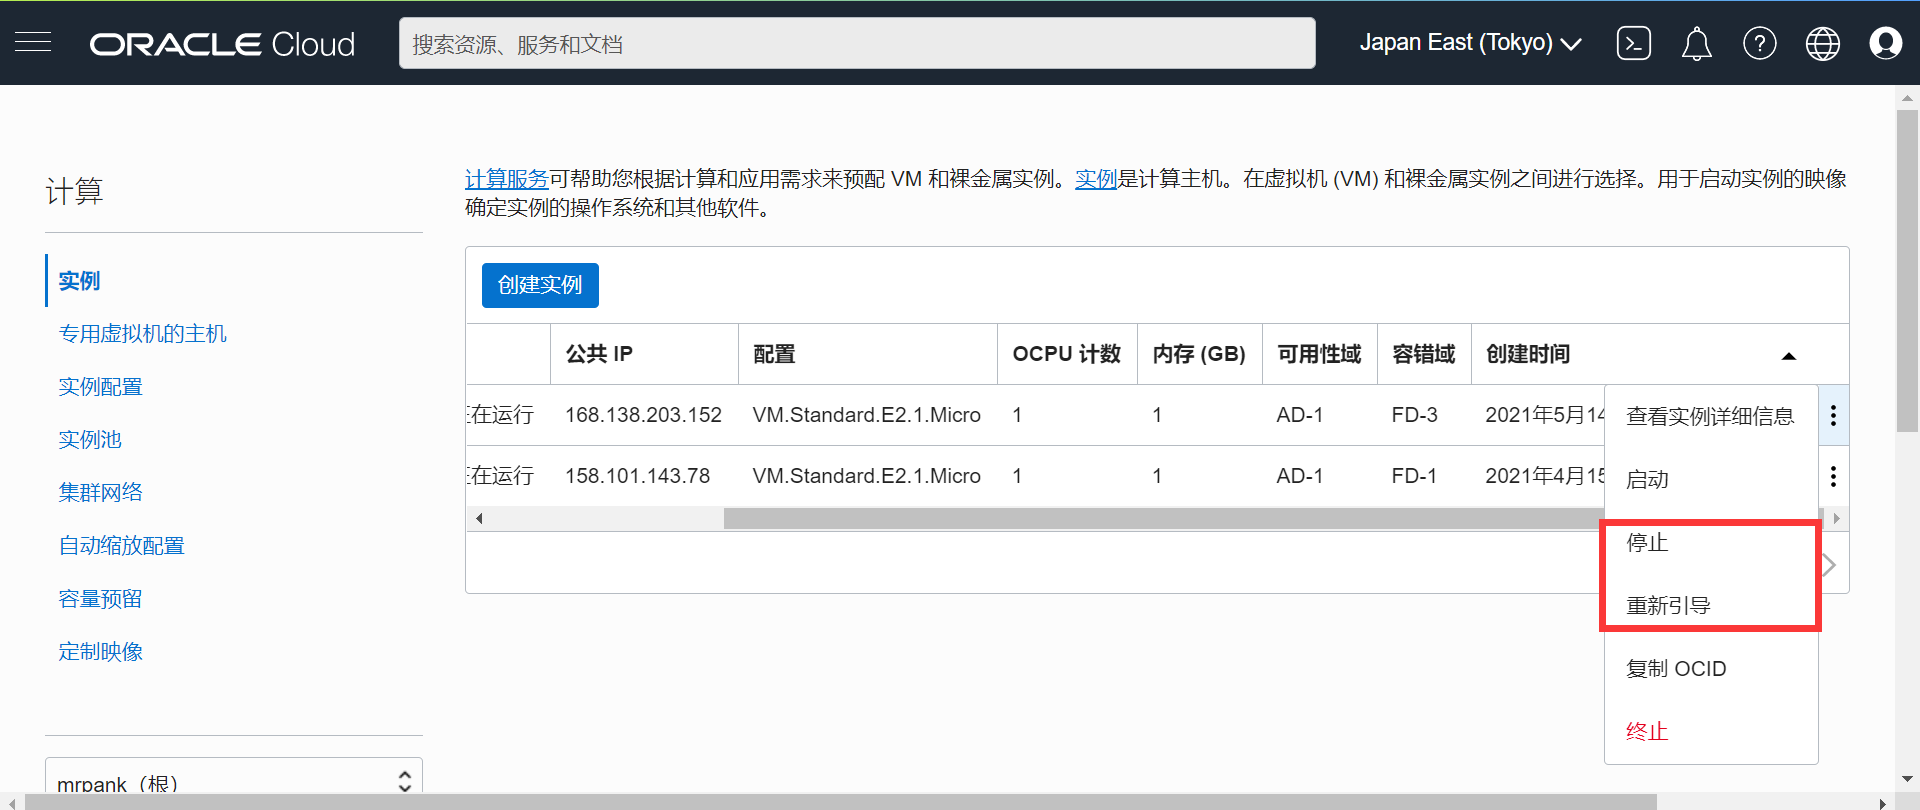Click the 公共 IP column header

click(644, 354)
